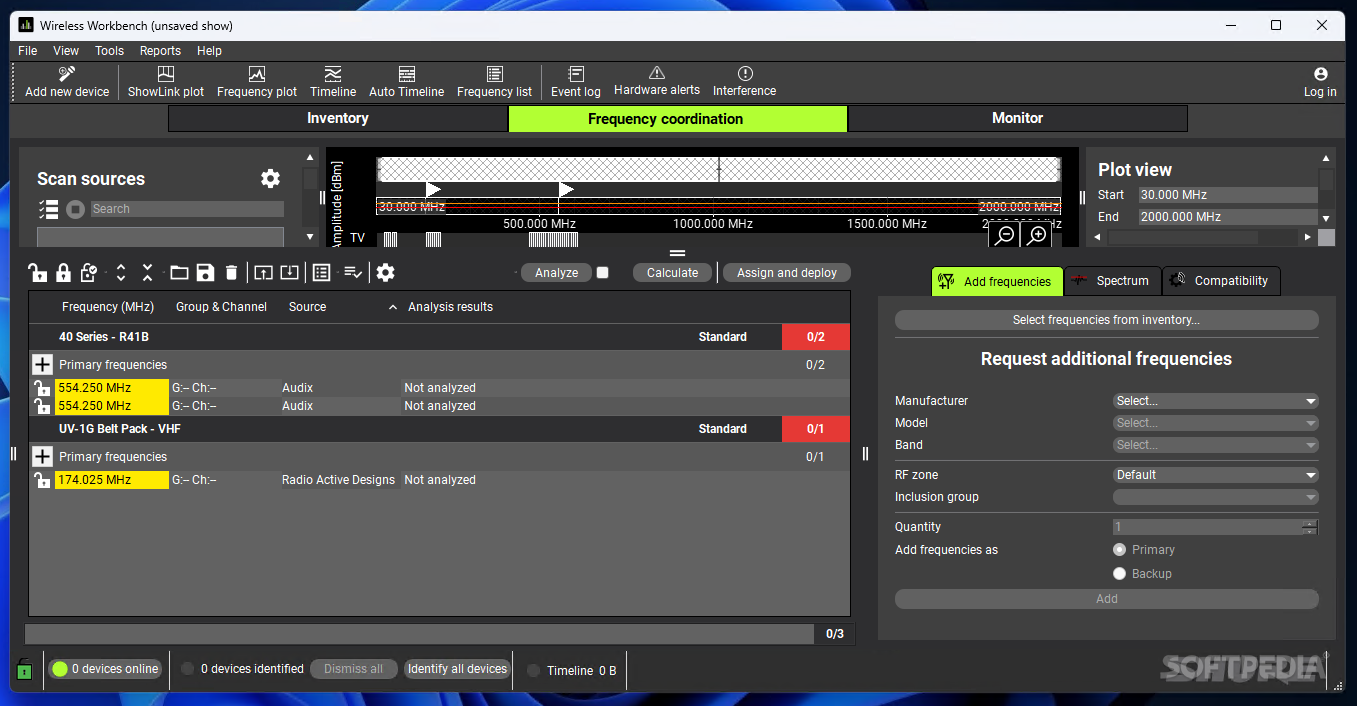Open the Spectrum tab
The width and height of the screenshot is (1357, 706).
click(1112, 281)
